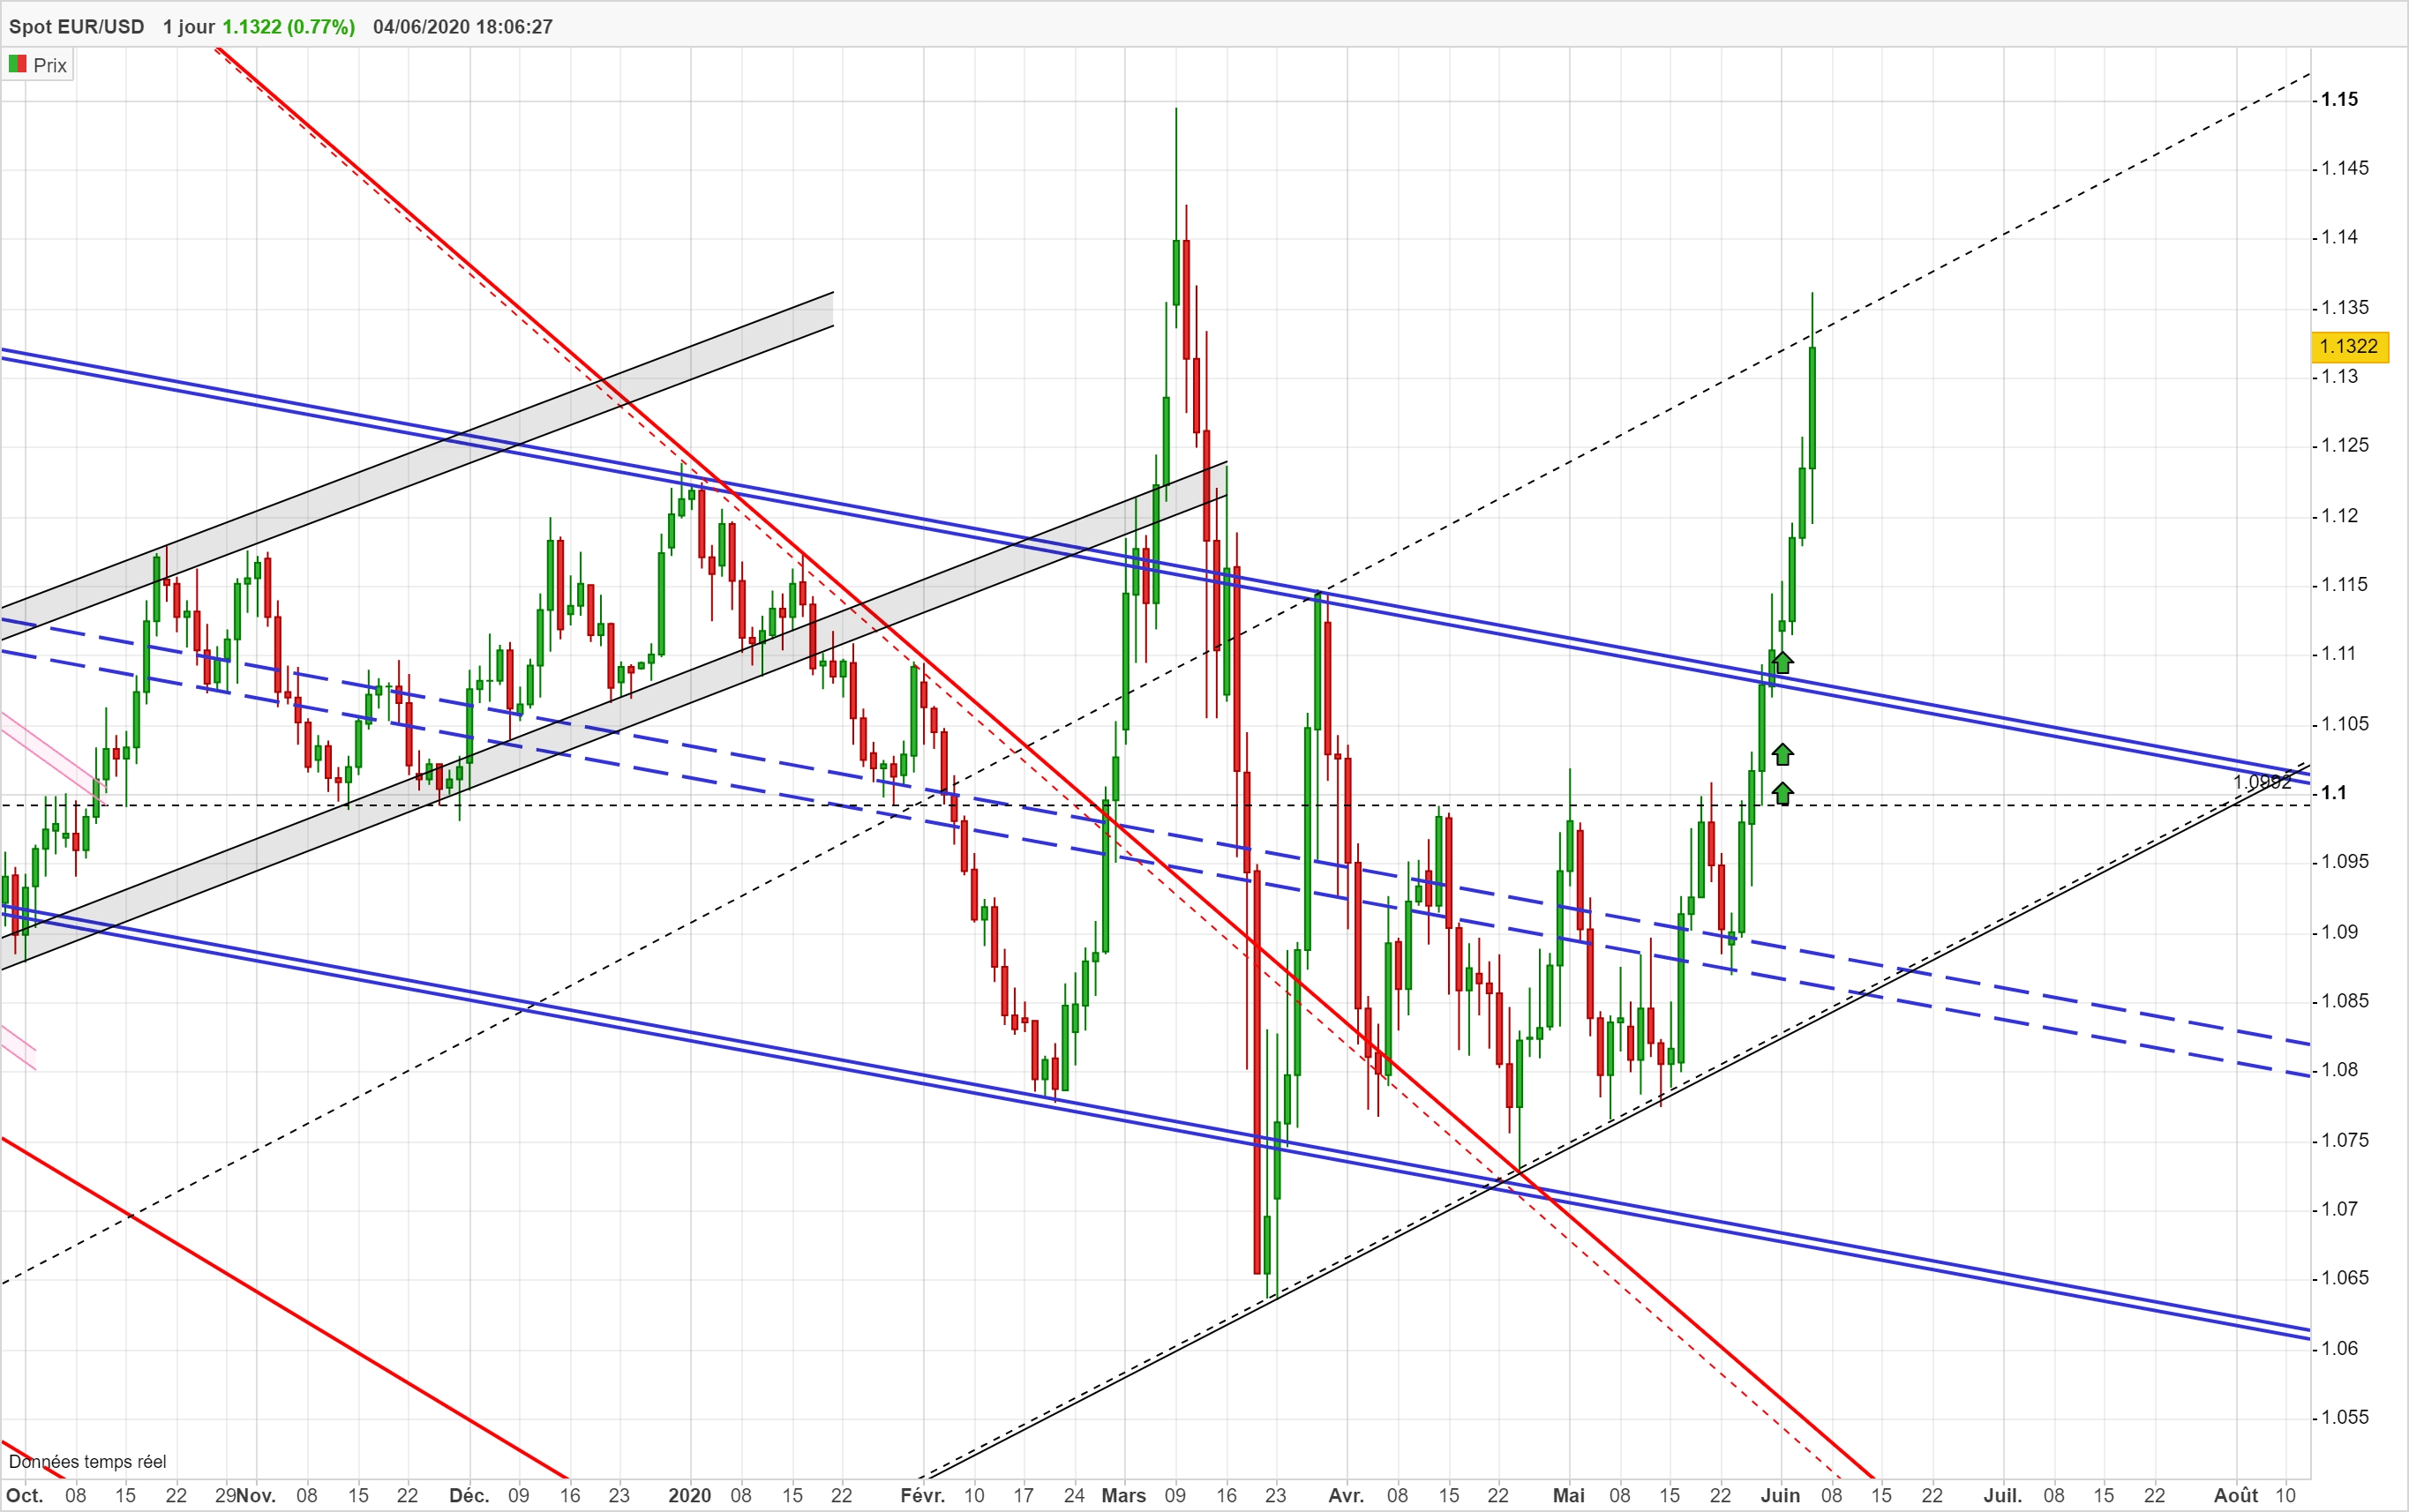This screenshot has width=2409, height=1512.
Task: Click the 1.055 price axis label
Action: pyautogui.click(x=2344, y=1416)
